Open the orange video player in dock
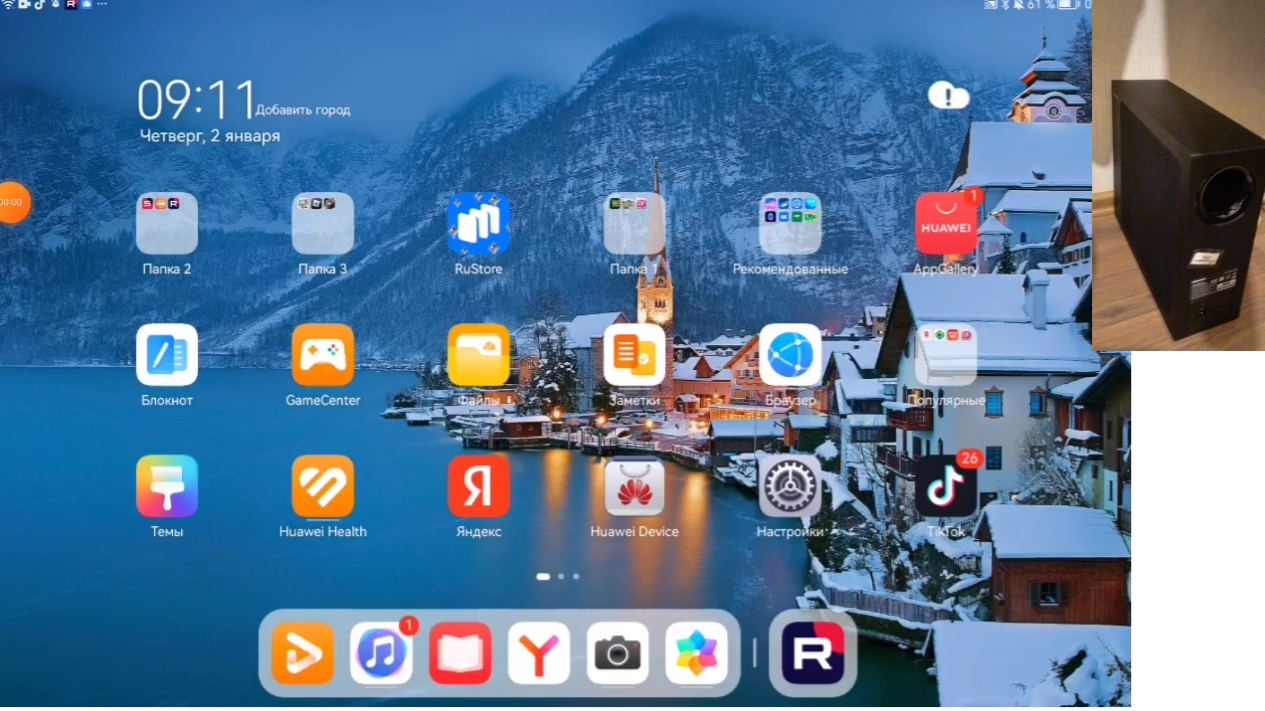 point(303,653)
